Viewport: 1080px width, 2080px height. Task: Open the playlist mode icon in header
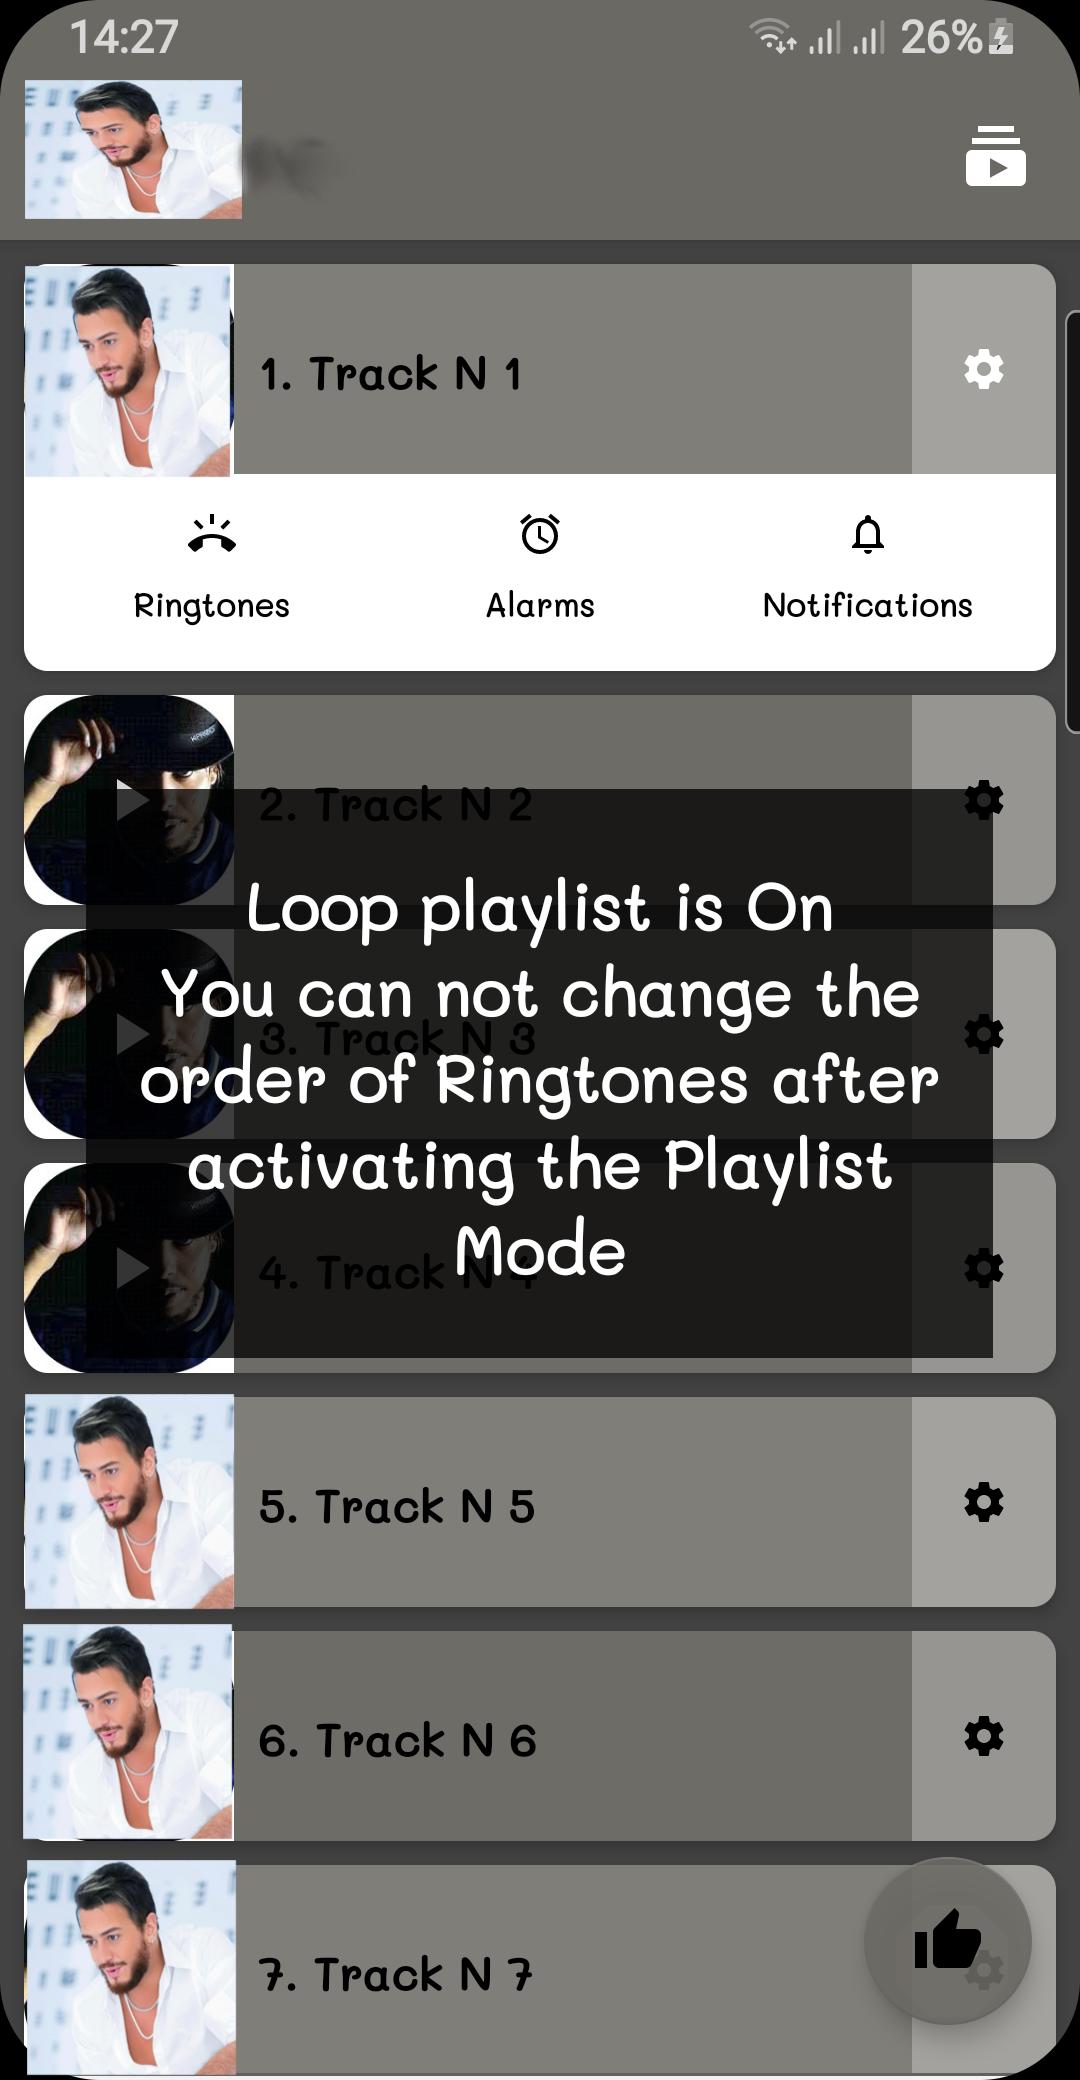click(x=995, y=156)
